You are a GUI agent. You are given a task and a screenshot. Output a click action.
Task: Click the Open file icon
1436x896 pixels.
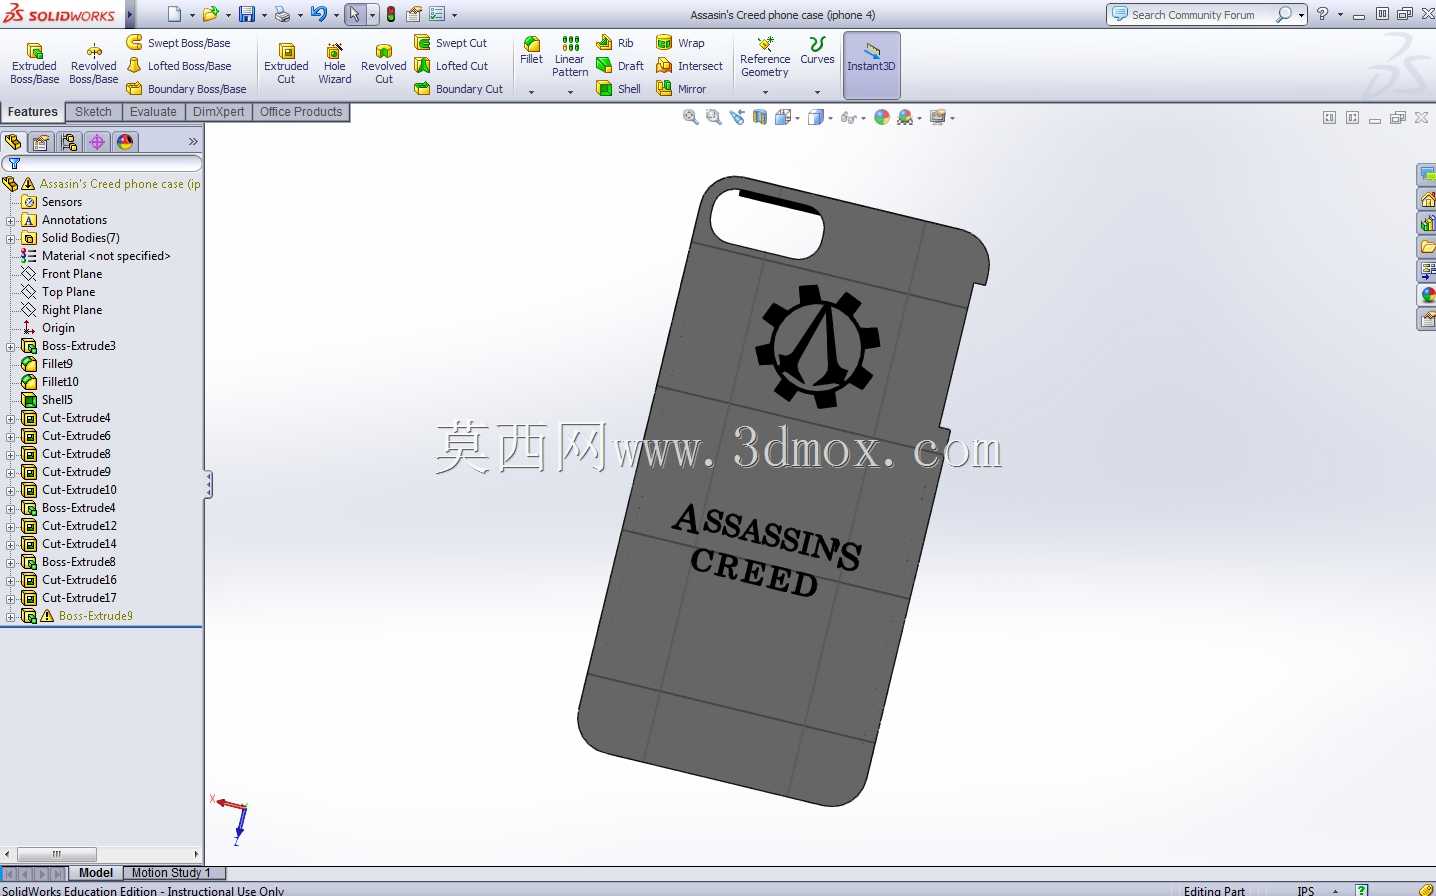(210, 14)
